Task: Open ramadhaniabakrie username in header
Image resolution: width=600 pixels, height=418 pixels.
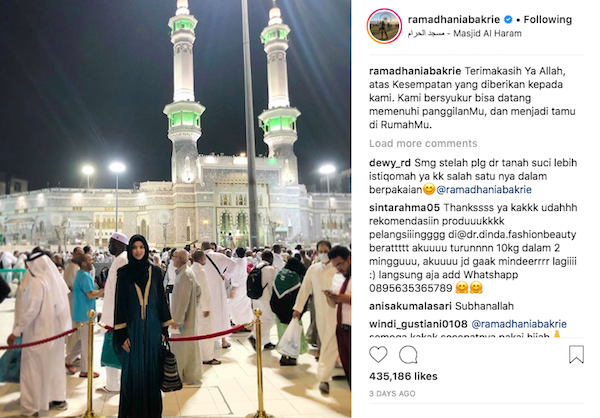Action: click(x=454, y=20)
